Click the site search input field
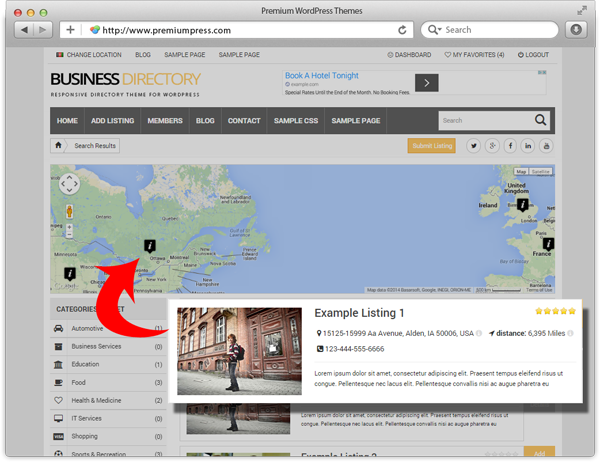The height and width of the screenshot is (462, 600). coord(484,121)
